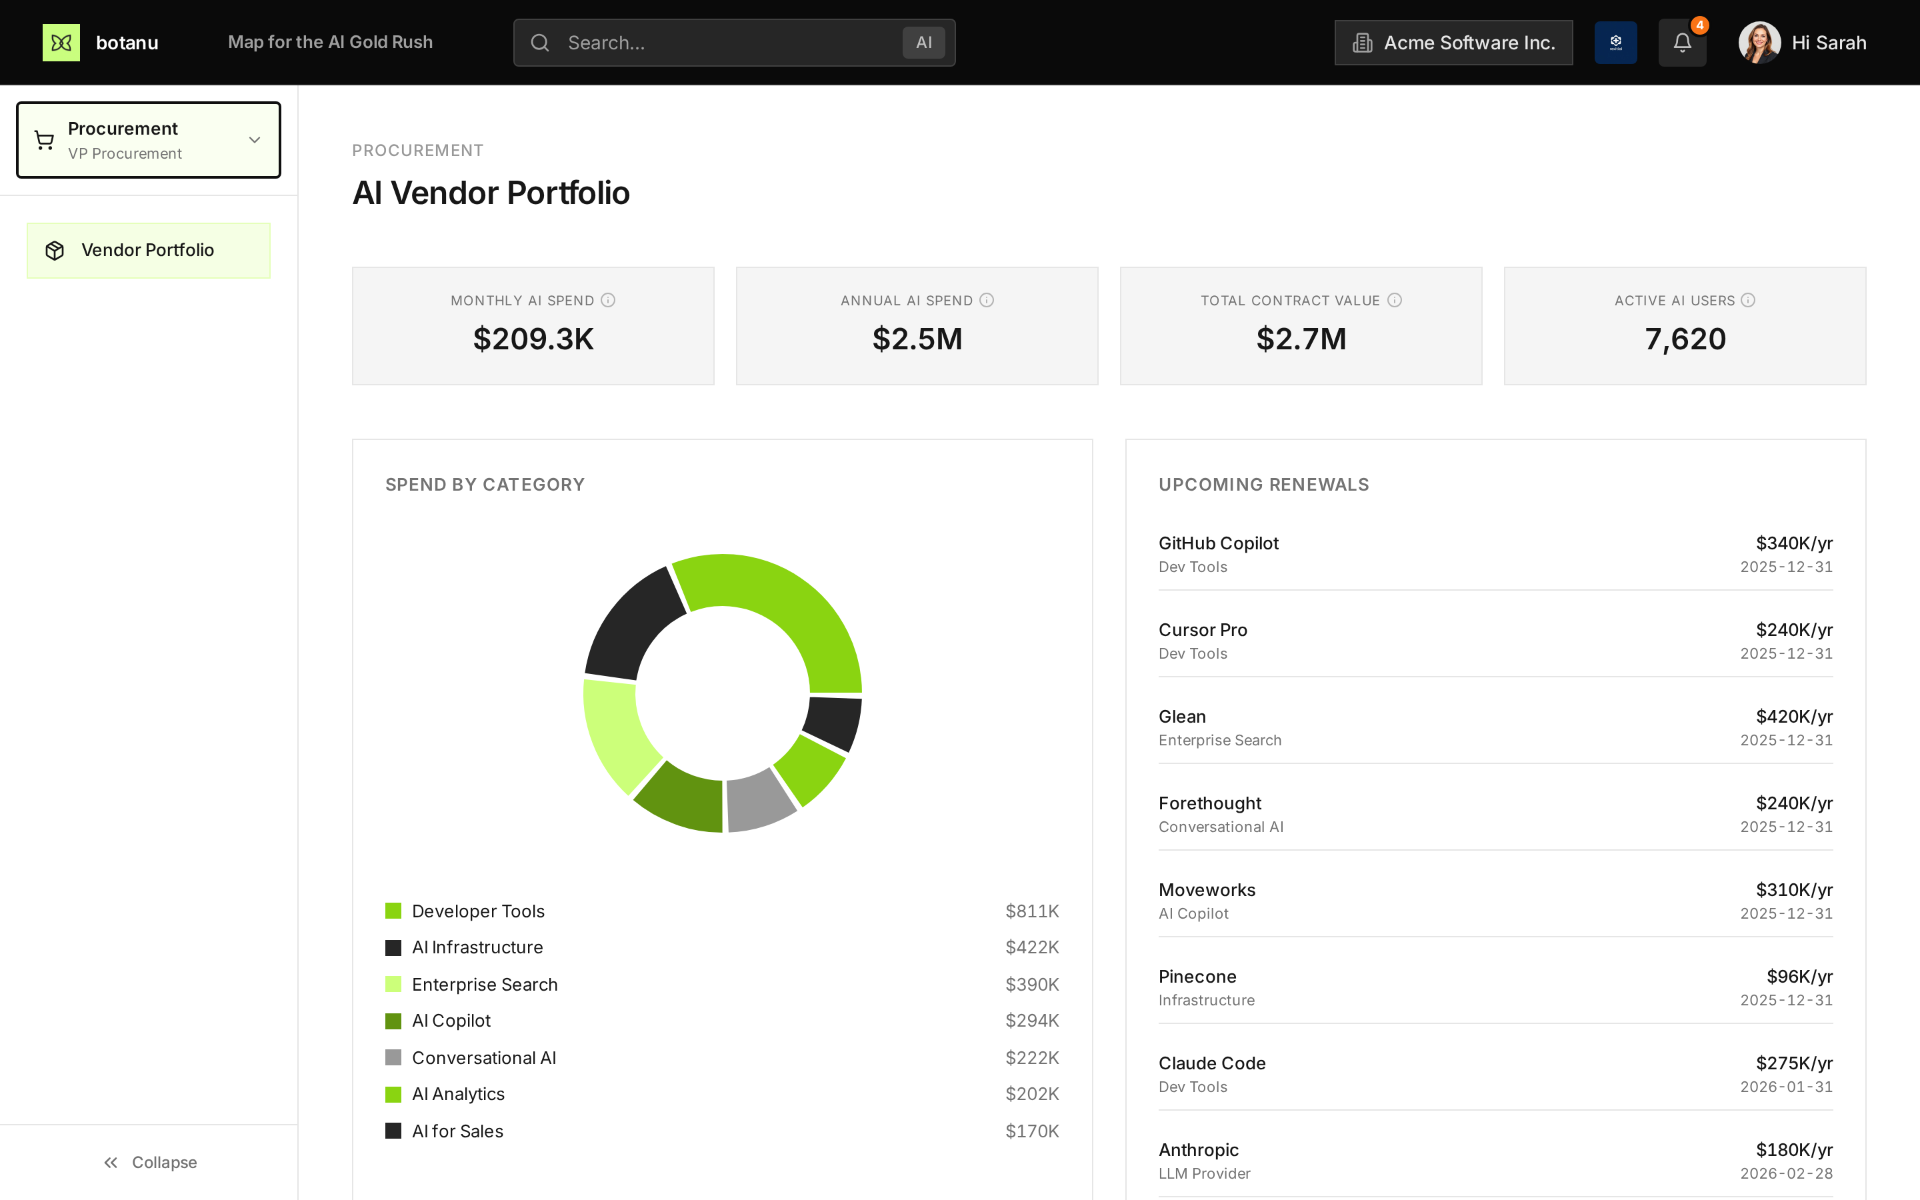The width and height of the screenshot is (1920, 1200).
Task: Click the shopping cart Procurement icon
Action: pos(44,140)
